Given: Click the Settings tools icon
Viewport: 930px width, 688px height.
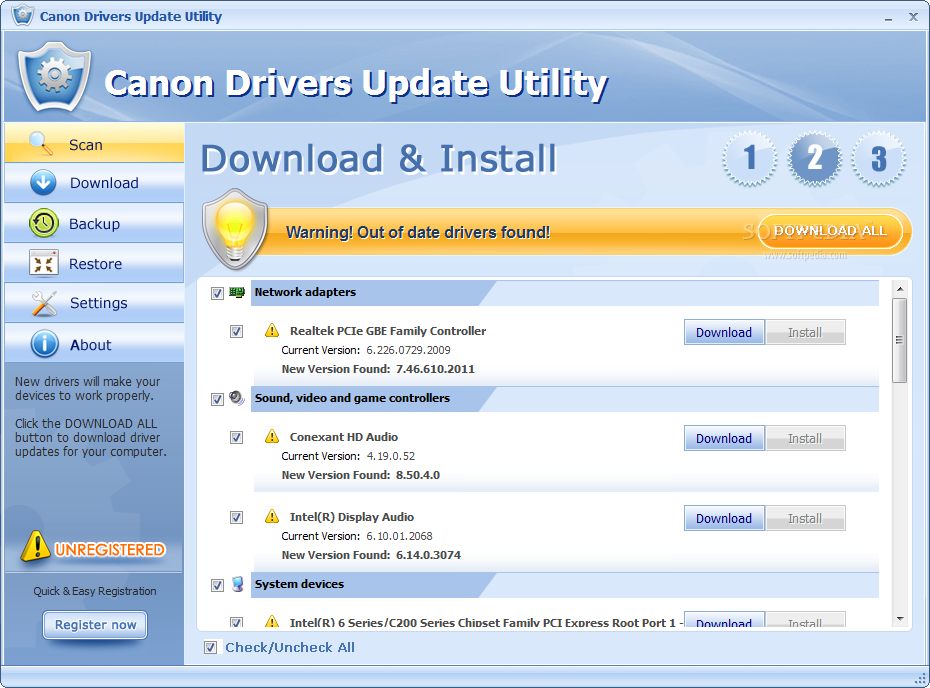Looking at the screenshot, I should (x=44, y=303).
